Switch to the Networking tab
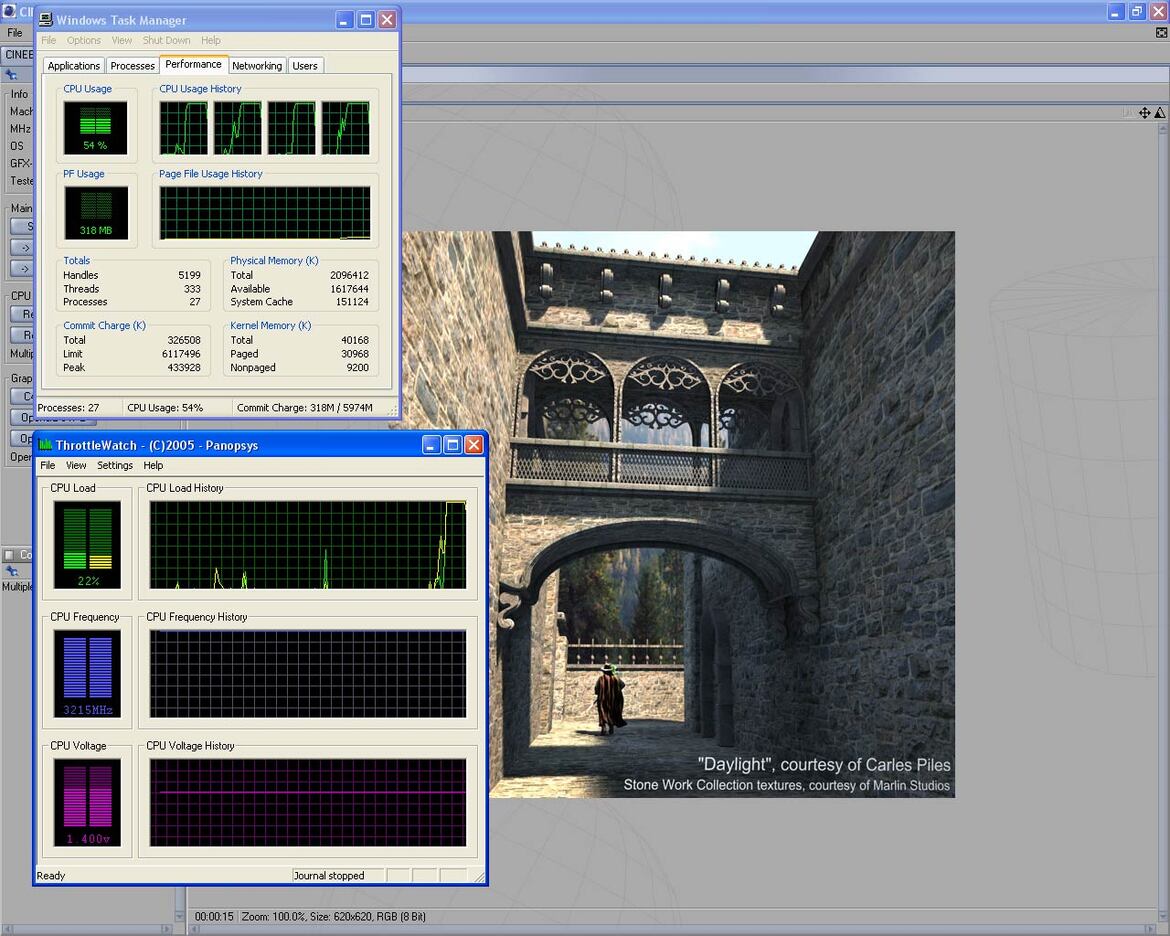1170x936 pixels. tap(257, 65)
